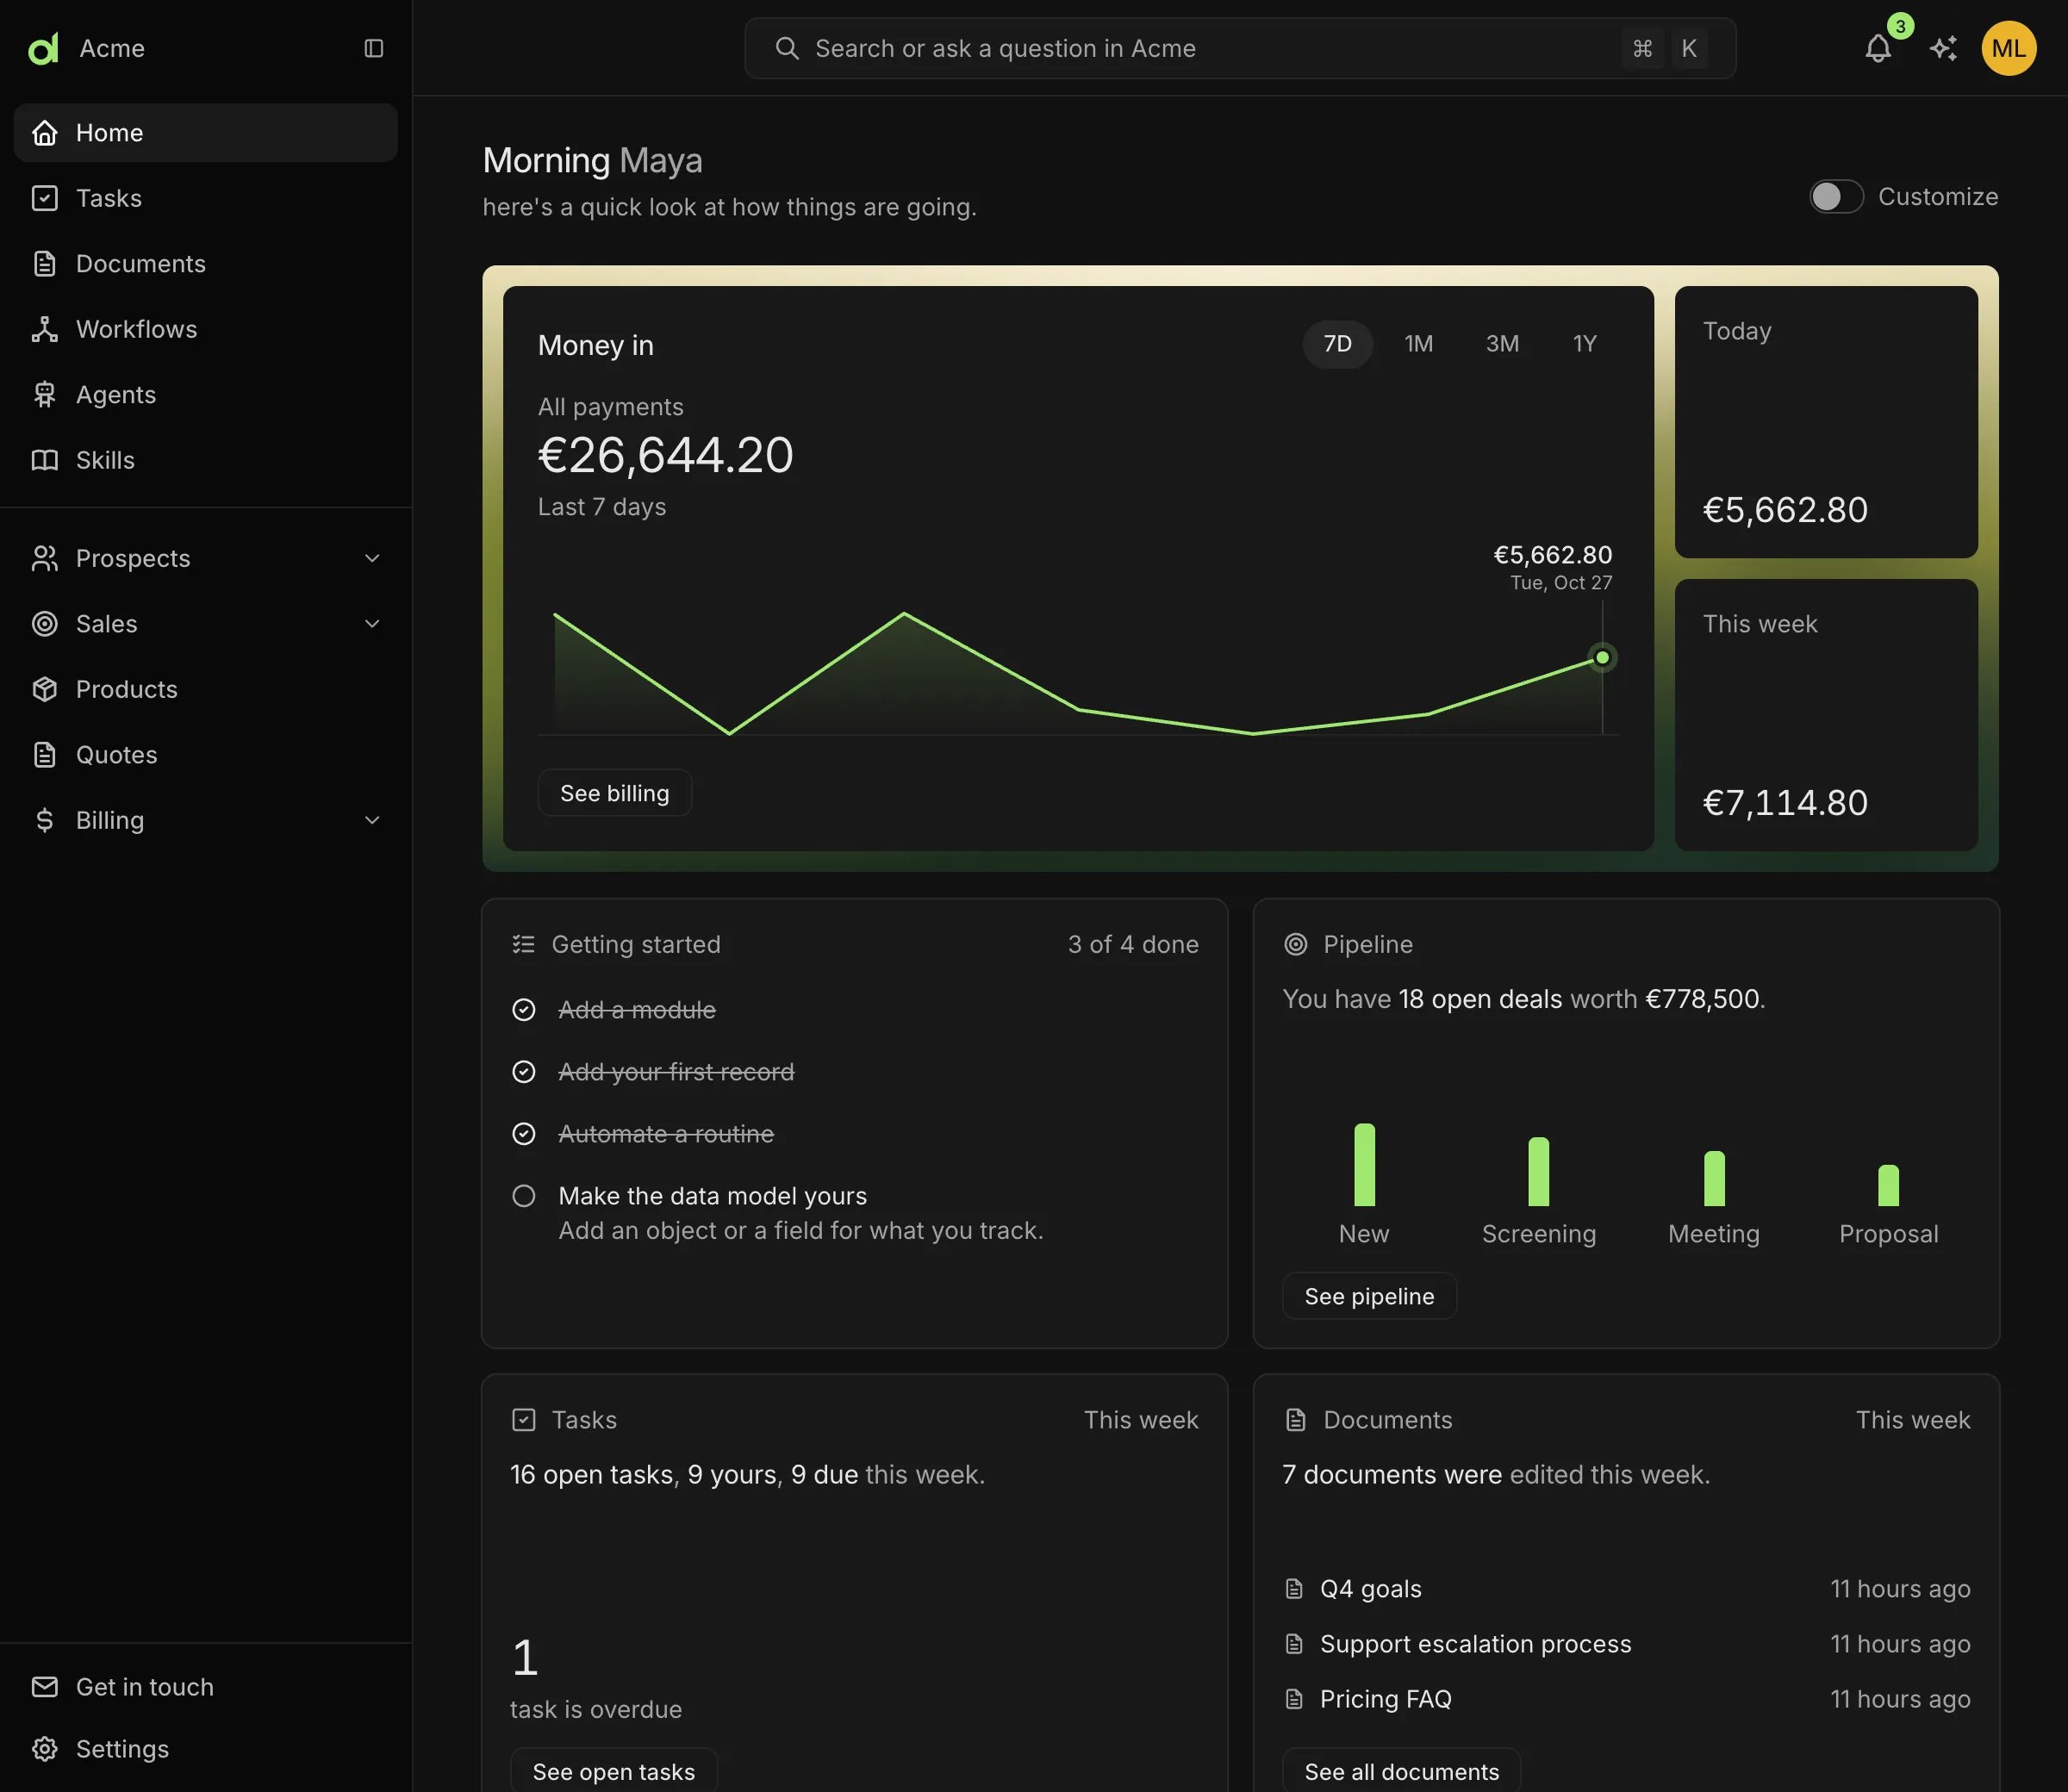This screenshot has width=2068, height=1792.
Task: Click the Screening stage pipeline bar
Action: 1539,1172
